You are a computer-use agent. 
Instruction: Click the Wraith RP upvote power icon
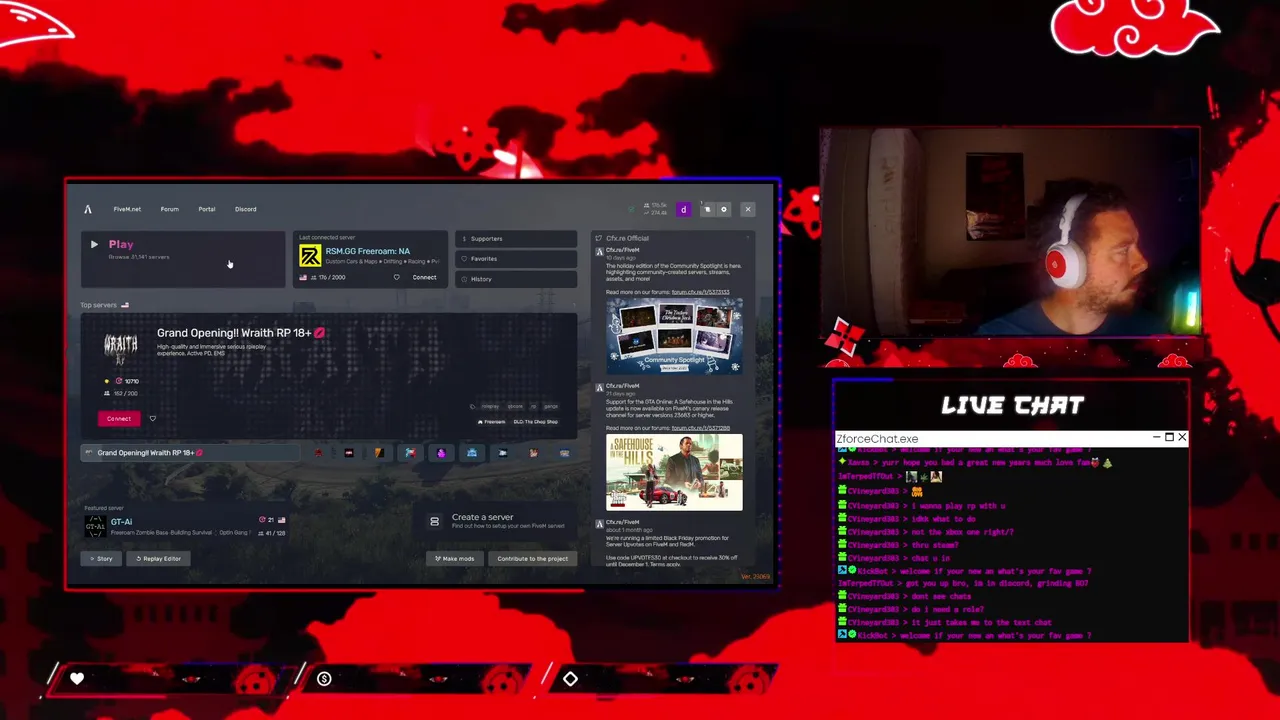[119, 381]
